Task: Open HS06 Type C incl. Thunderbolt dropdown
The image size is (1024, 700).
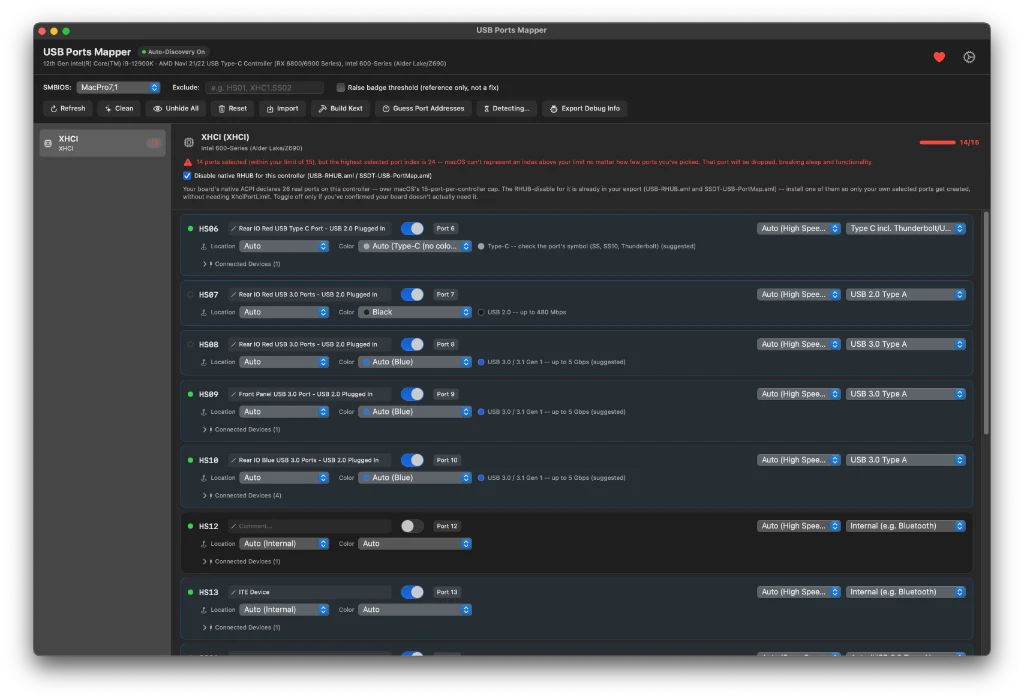Action: (905, 229)
